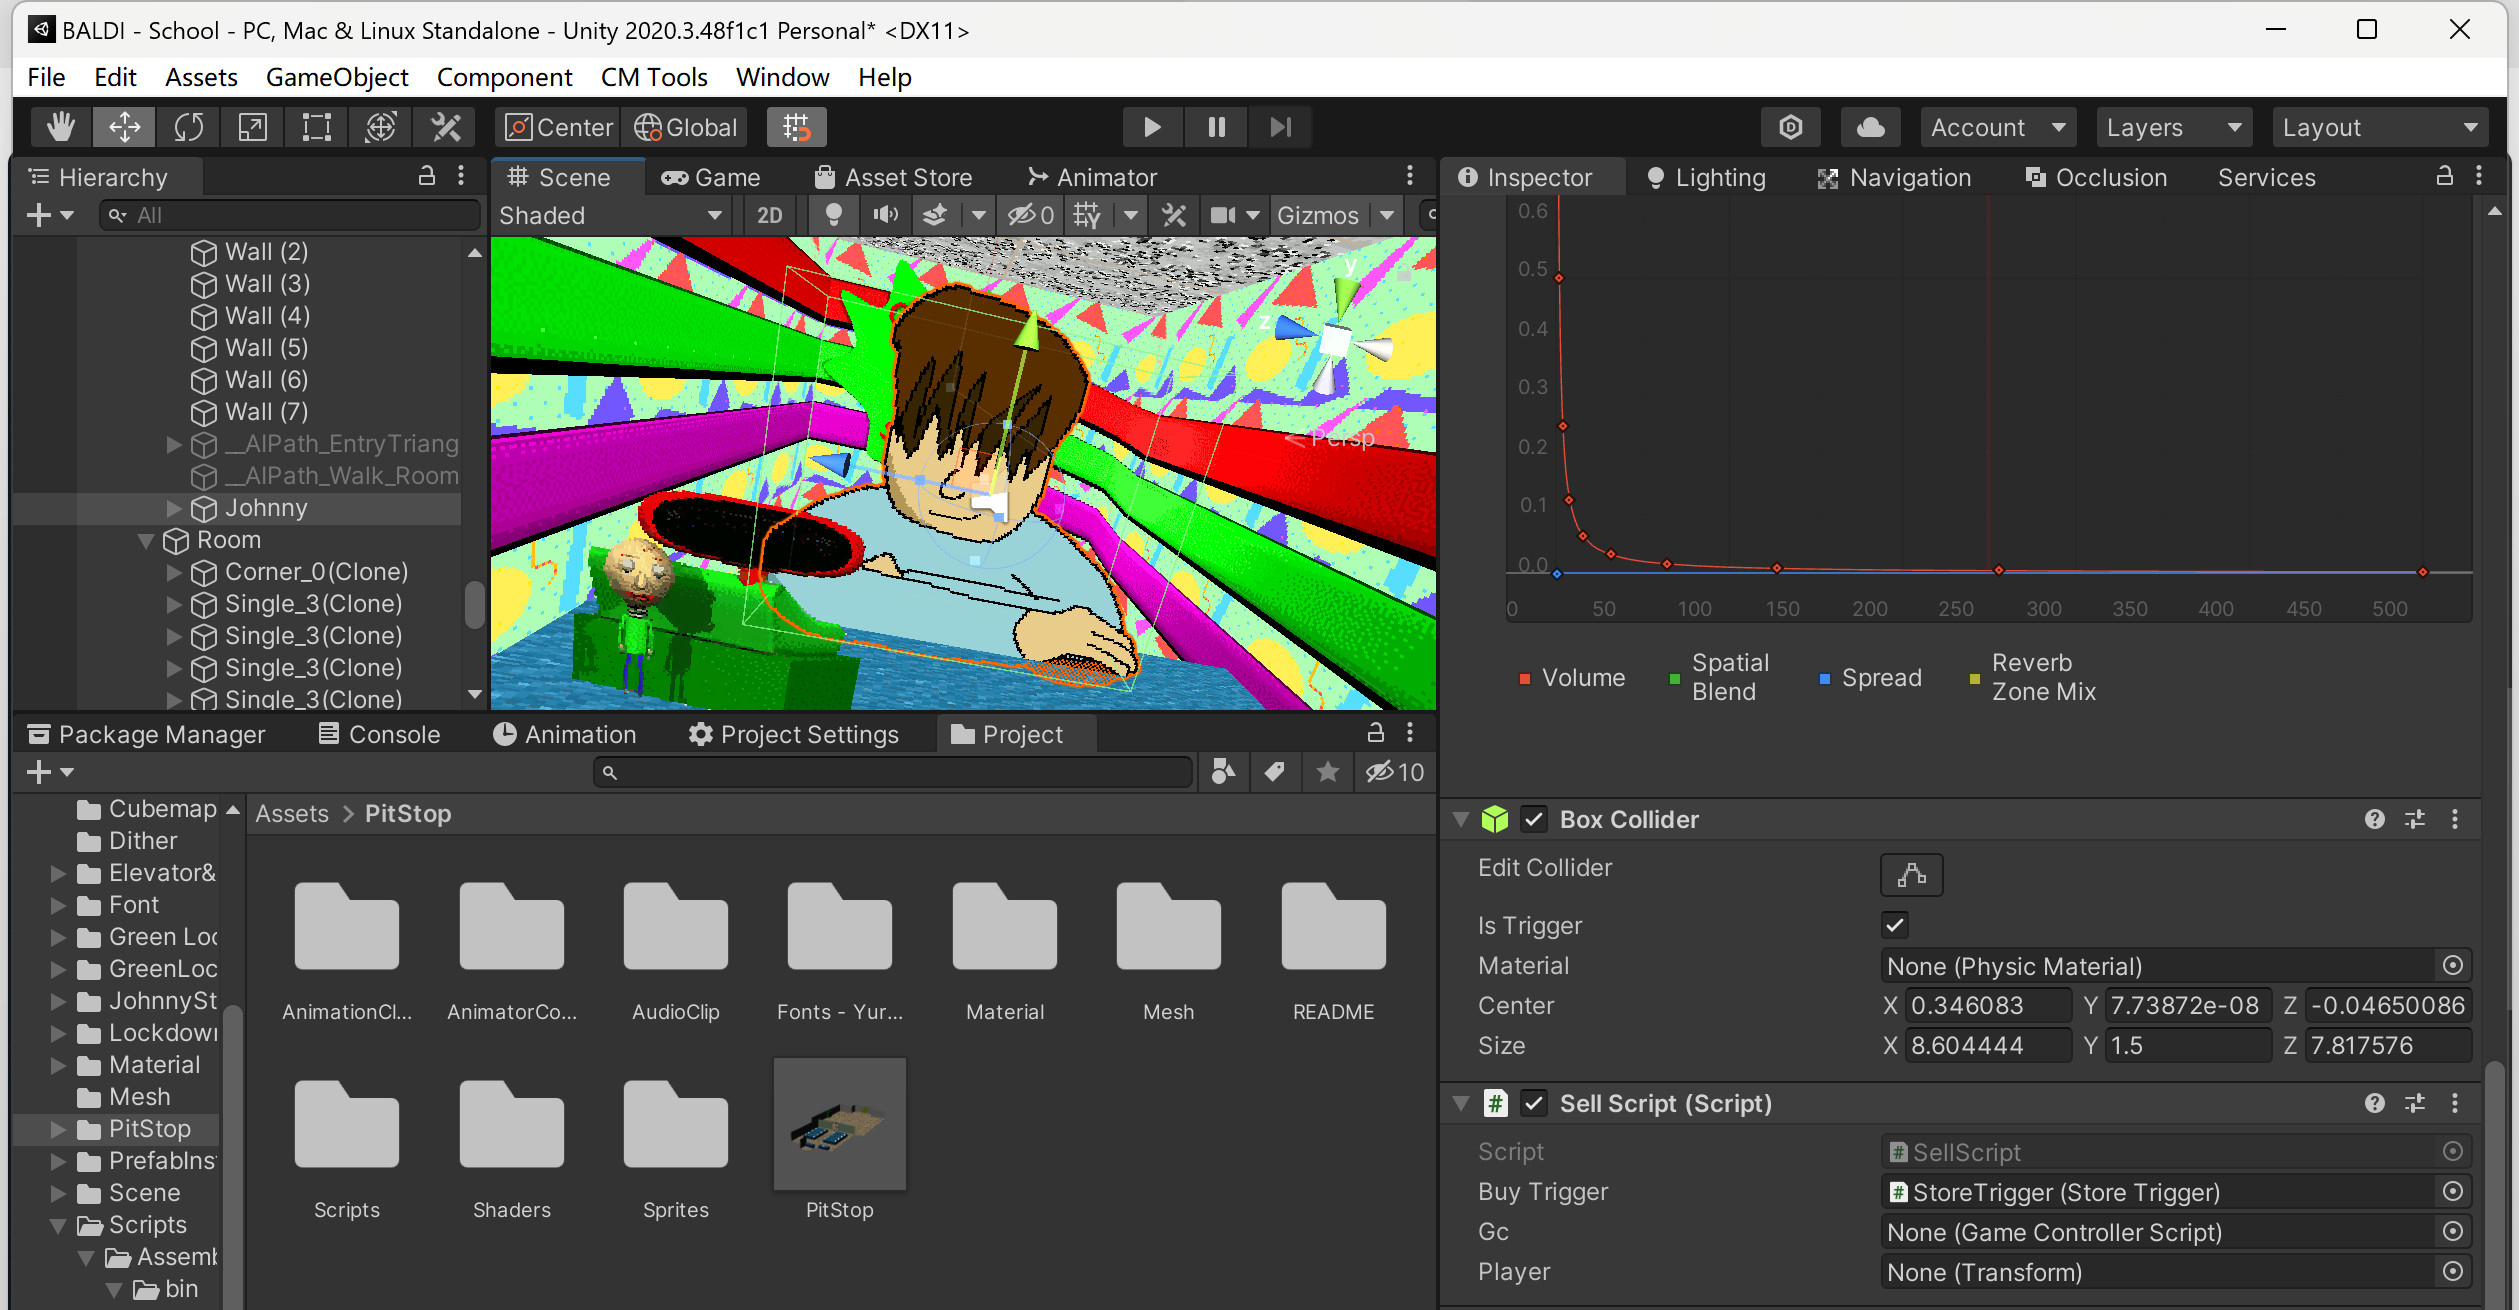Image resolution: width=2519 pixels, height=1310 pixels.
Task: Toggle scene audio with the speaker icon
Action: point(884,215)
